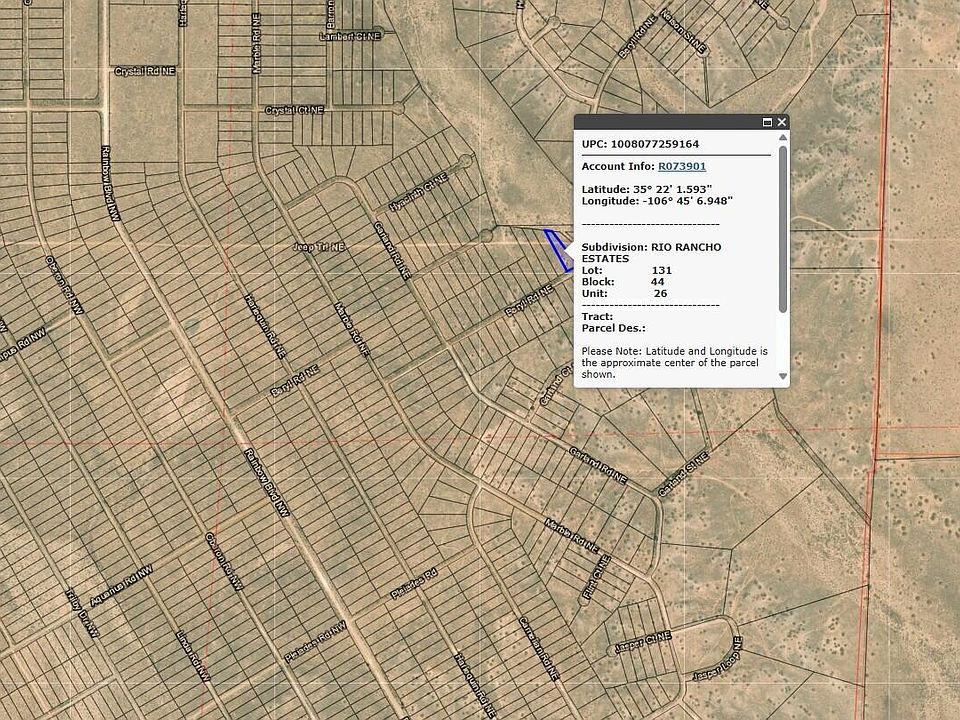Click the Jasper Loop NE label
Viewport: 960px width, 720px height.
718,659
